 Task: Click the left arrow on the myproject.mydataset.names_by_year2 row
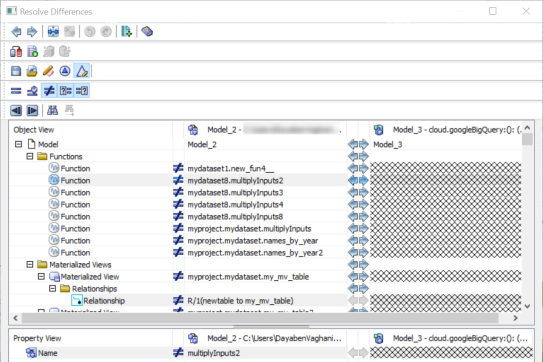(x=353, y=253)
